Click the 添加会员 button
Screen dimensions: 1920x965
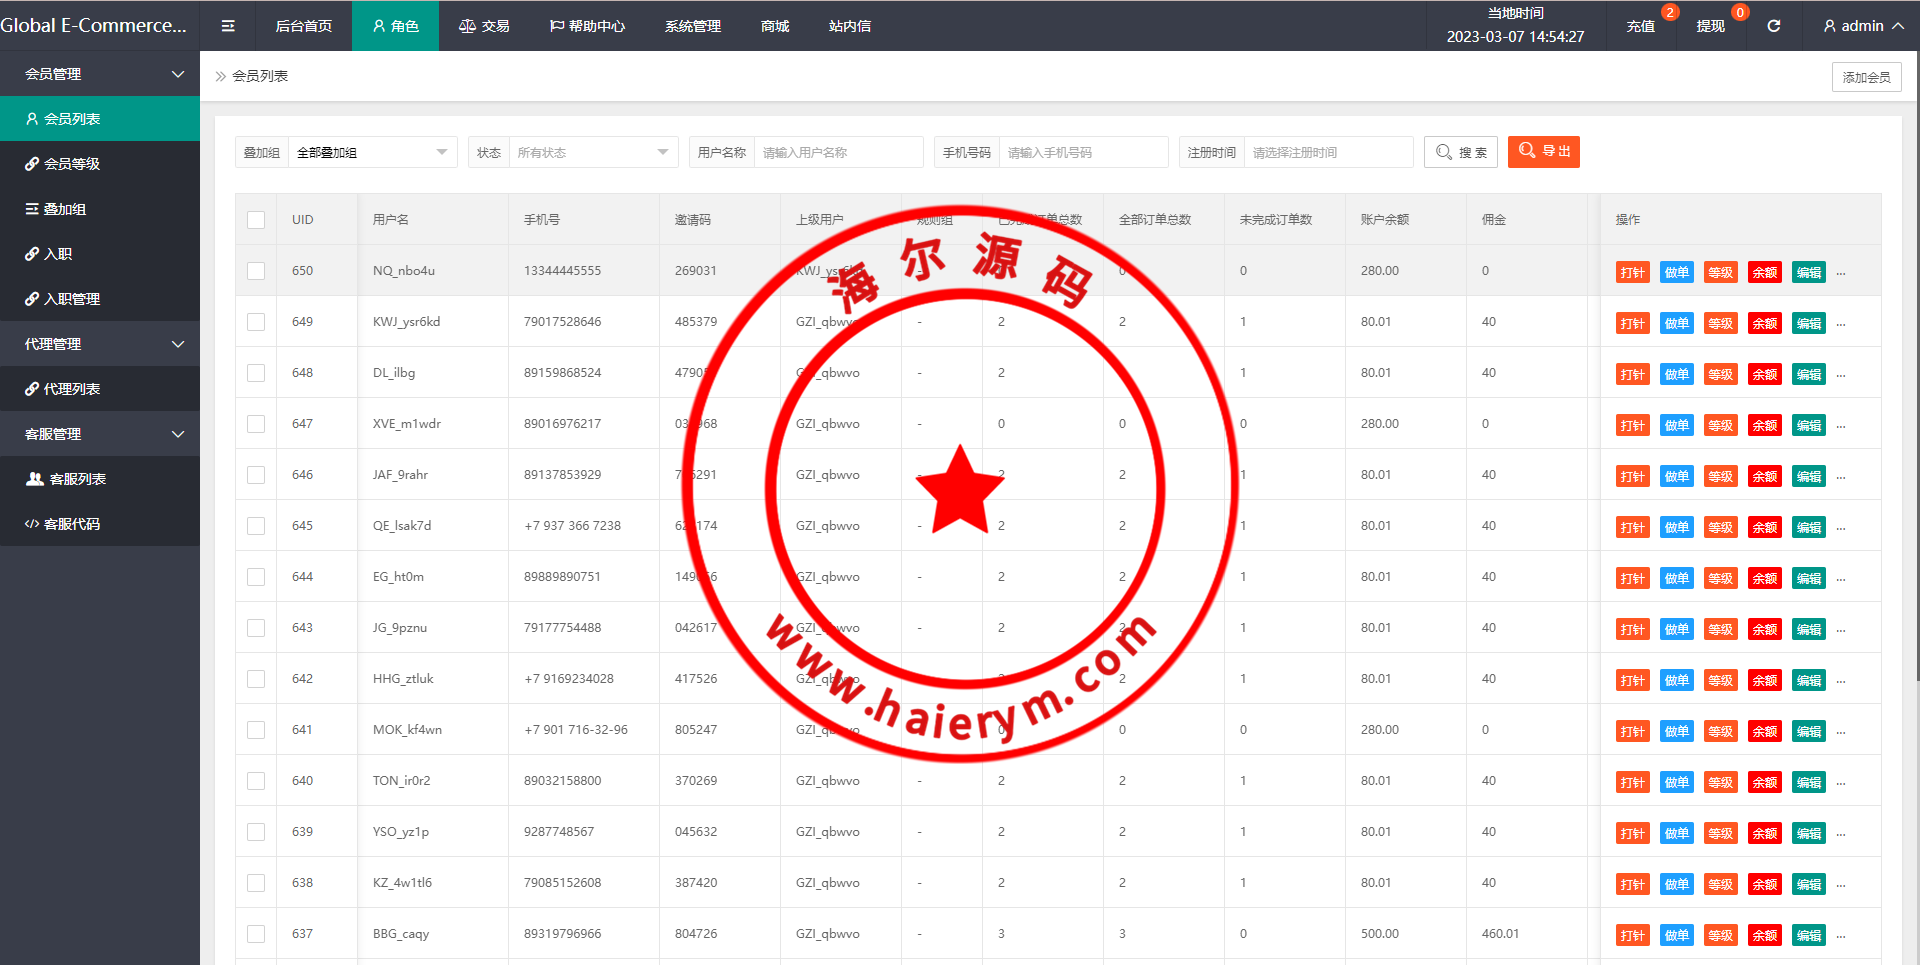(x=1866, y=77)
